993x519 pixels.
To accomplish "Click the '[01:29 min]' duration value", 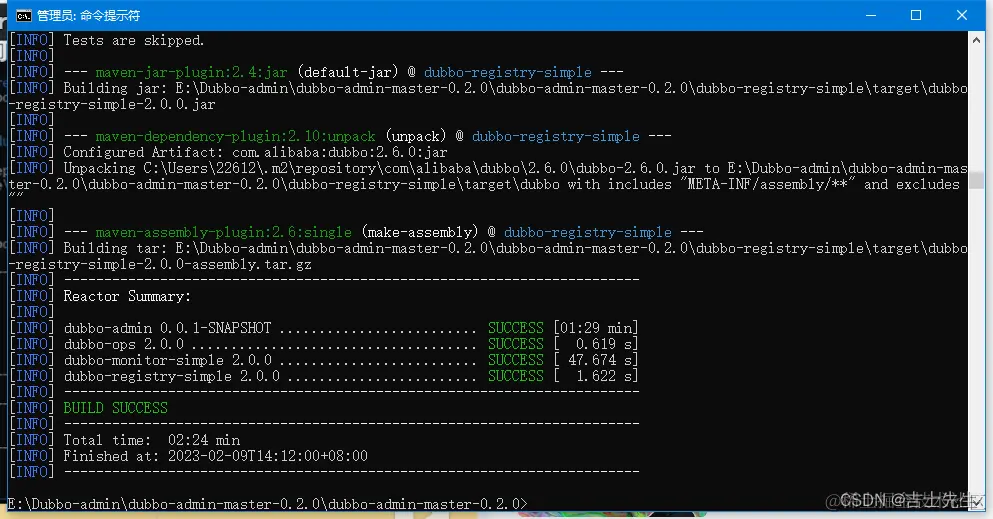I will click(595, 328).
